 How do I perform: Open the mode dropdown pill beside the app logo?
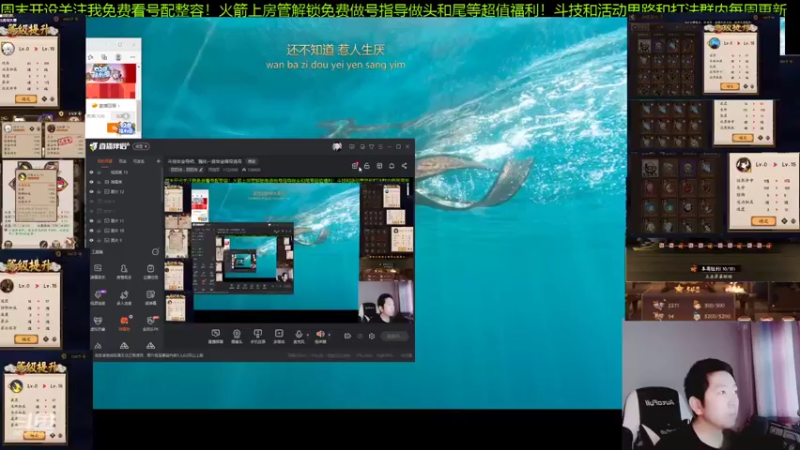[141, 147]
